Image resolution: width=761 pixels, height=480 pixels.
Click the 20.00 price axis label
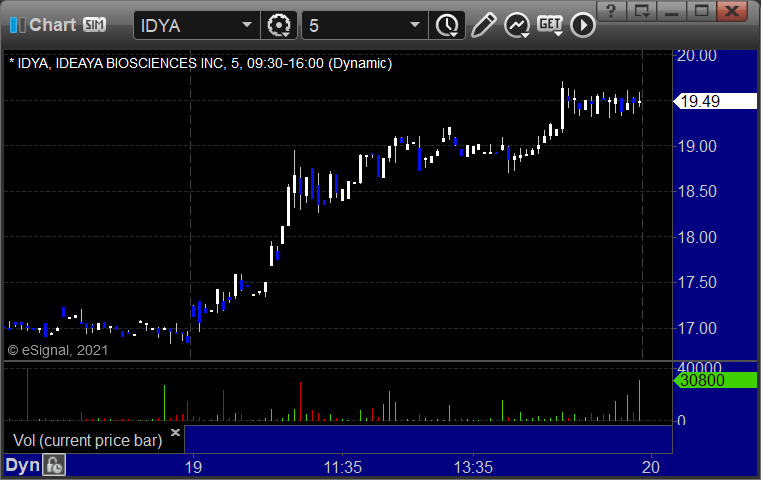[x=696, y=56]
